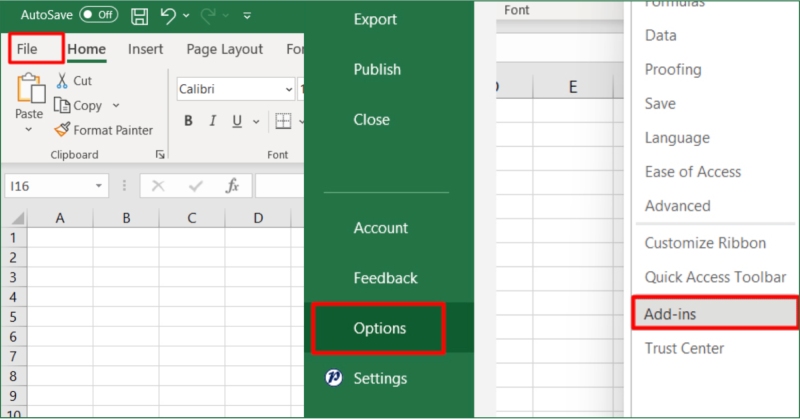The image size is (800, 419).
Task: Toggle Italic formatting
Action: [x=212, y=121]
